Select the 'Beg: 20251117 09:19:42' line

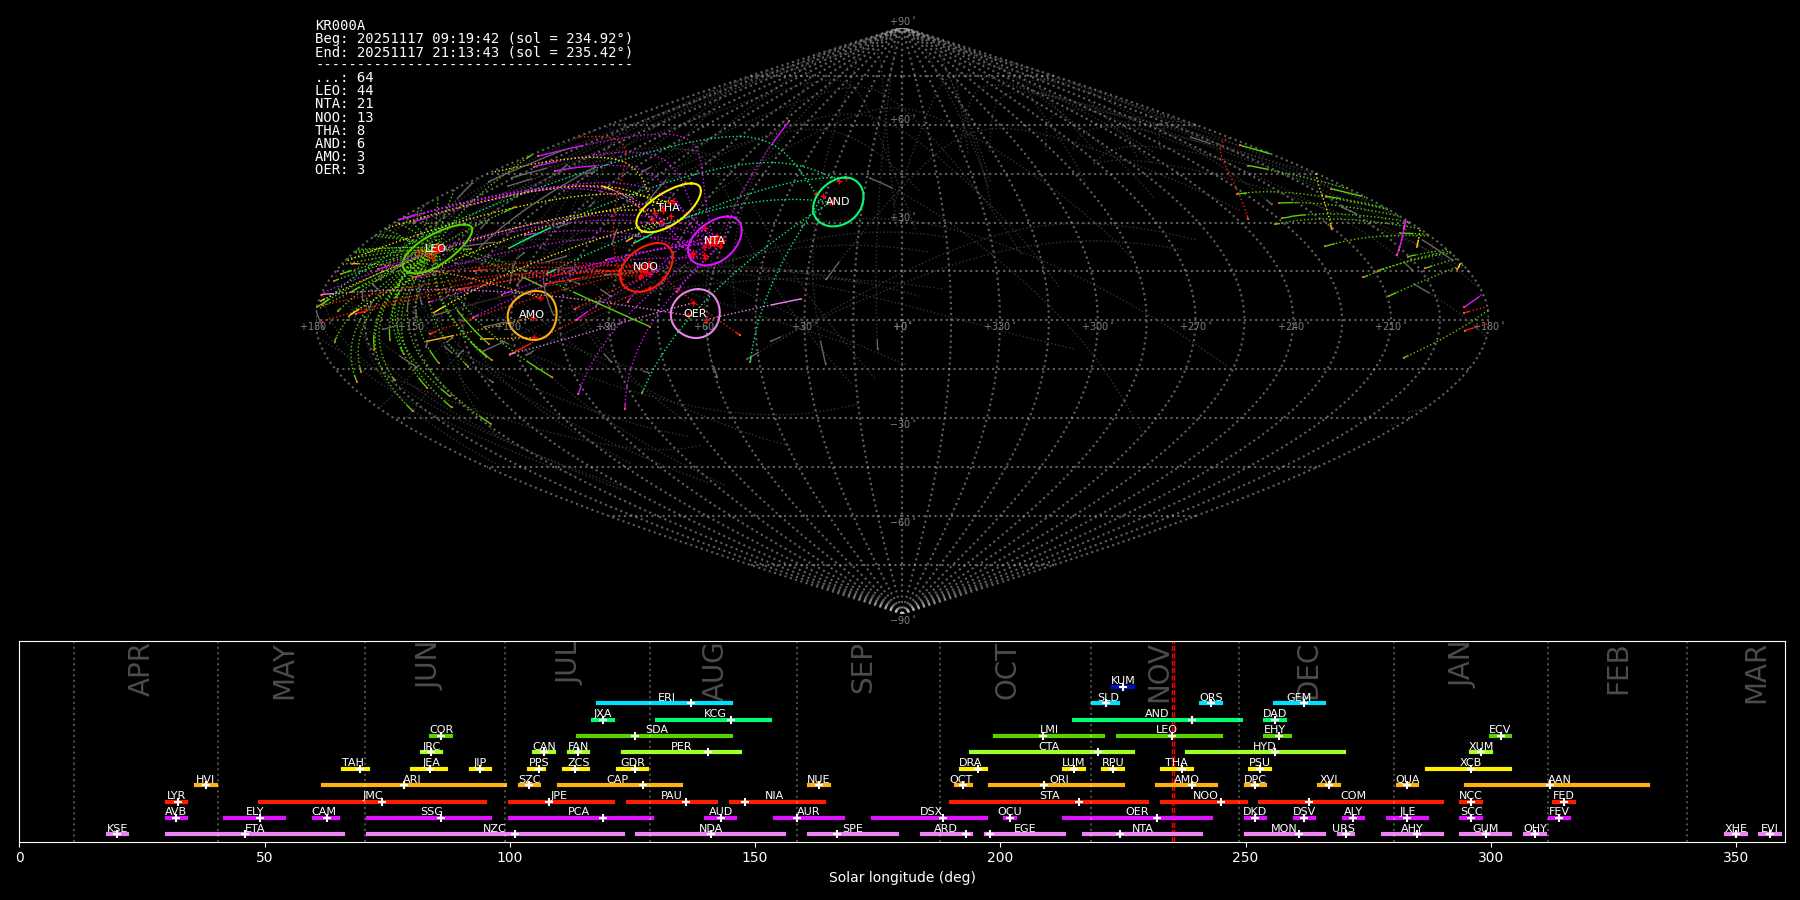pyautogui.click(x=474, y=39)
